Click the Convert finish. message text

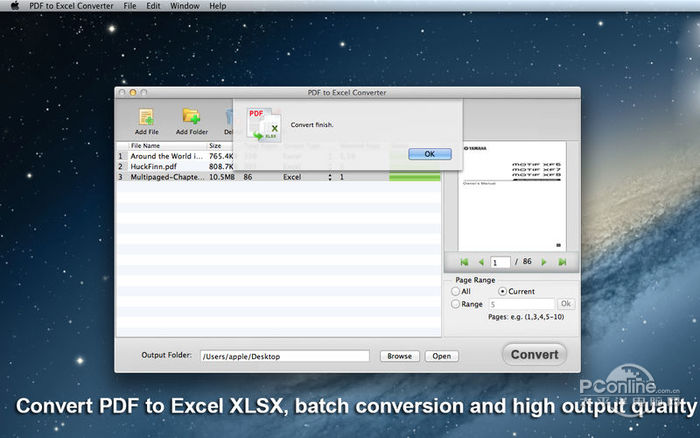312,125
